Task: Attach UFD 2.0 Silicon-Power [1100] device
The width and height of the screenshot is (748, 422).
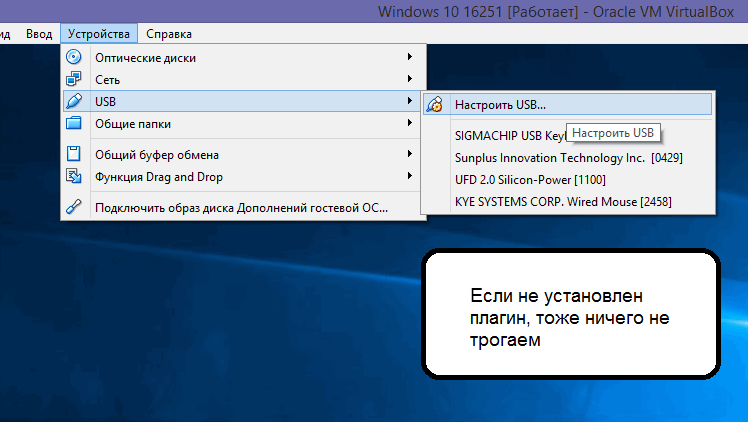Action: click(x=567, y=179)
